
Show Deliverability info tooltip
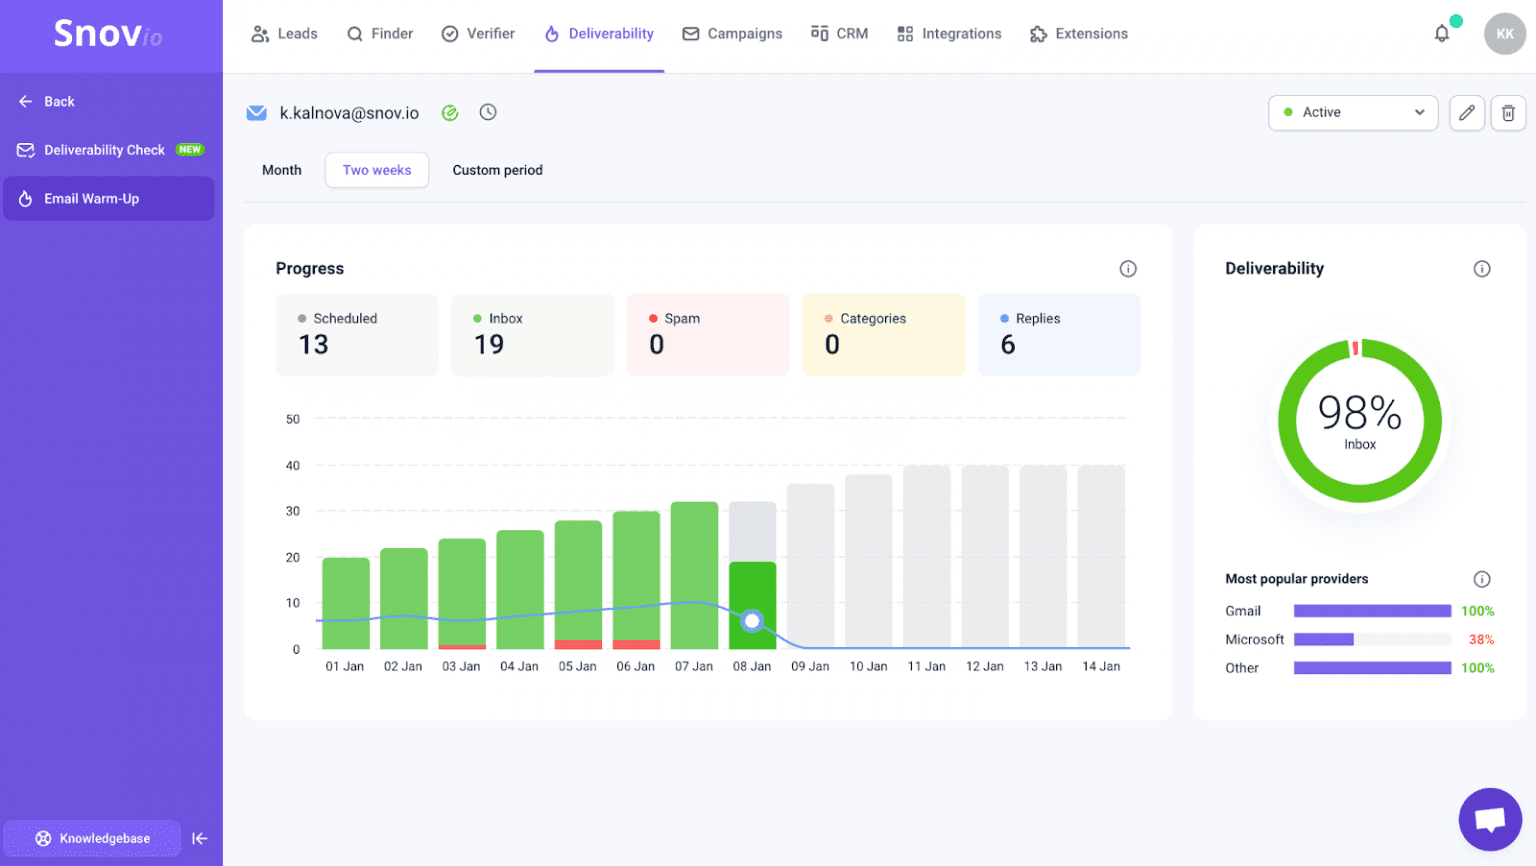[x=1481, y=268]
